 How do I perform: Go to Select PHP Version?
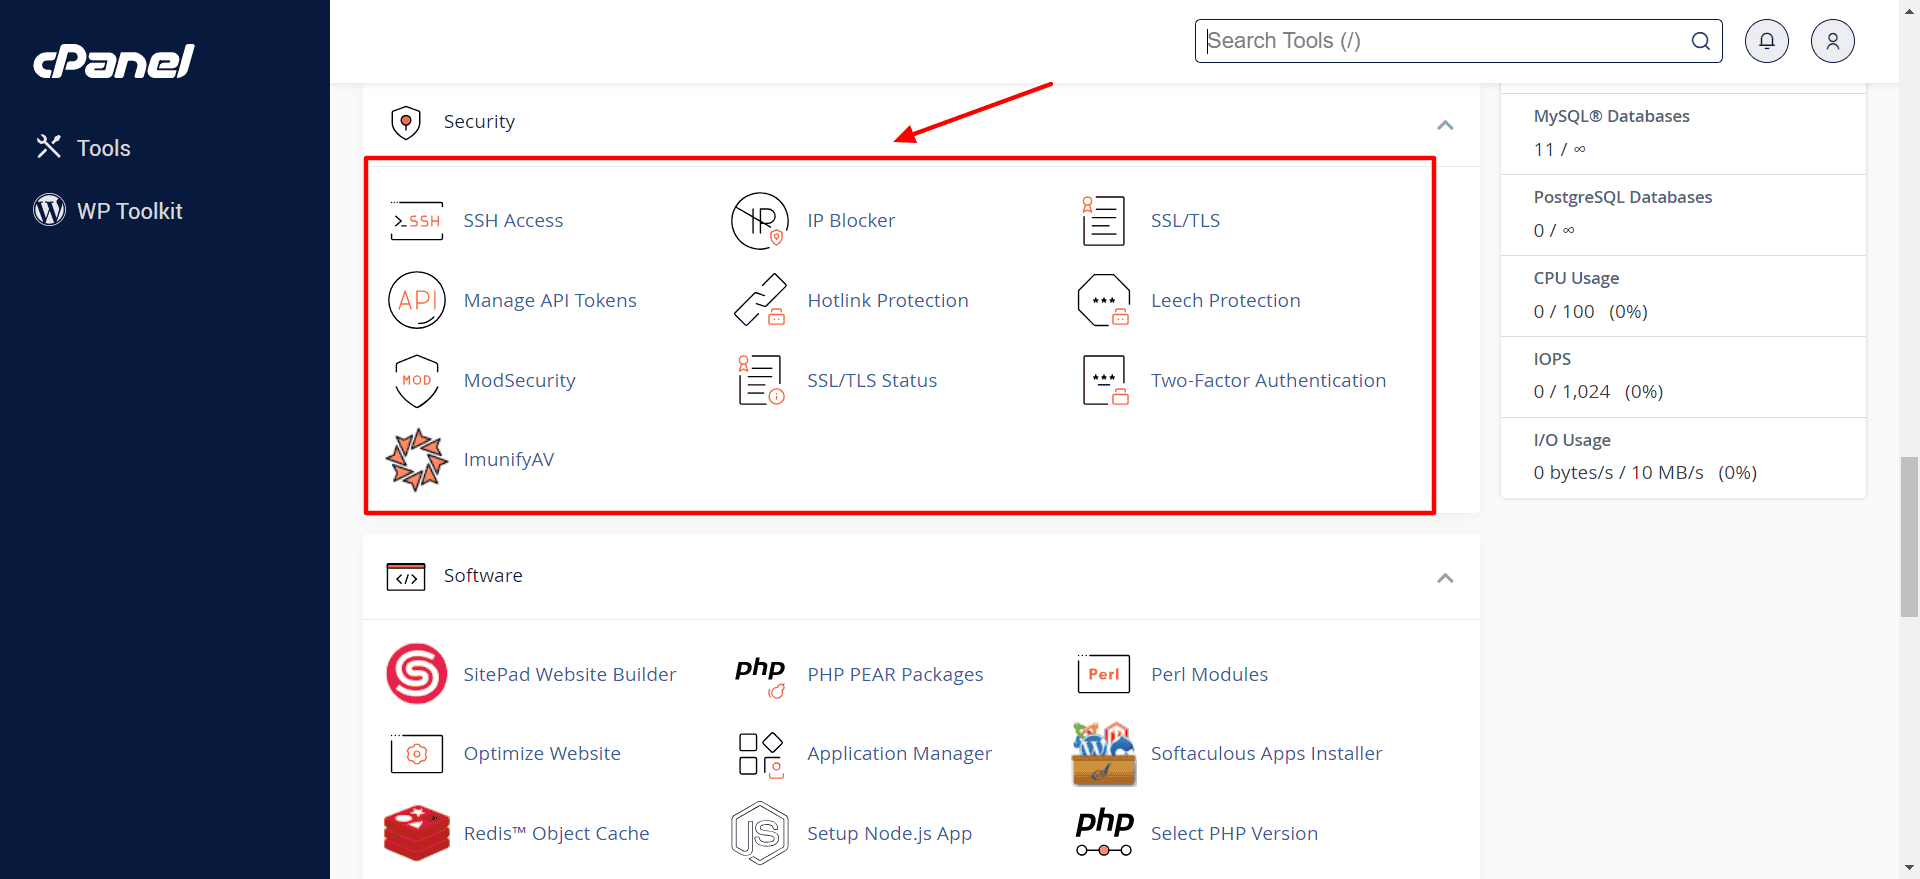[x=1234, y=834]
